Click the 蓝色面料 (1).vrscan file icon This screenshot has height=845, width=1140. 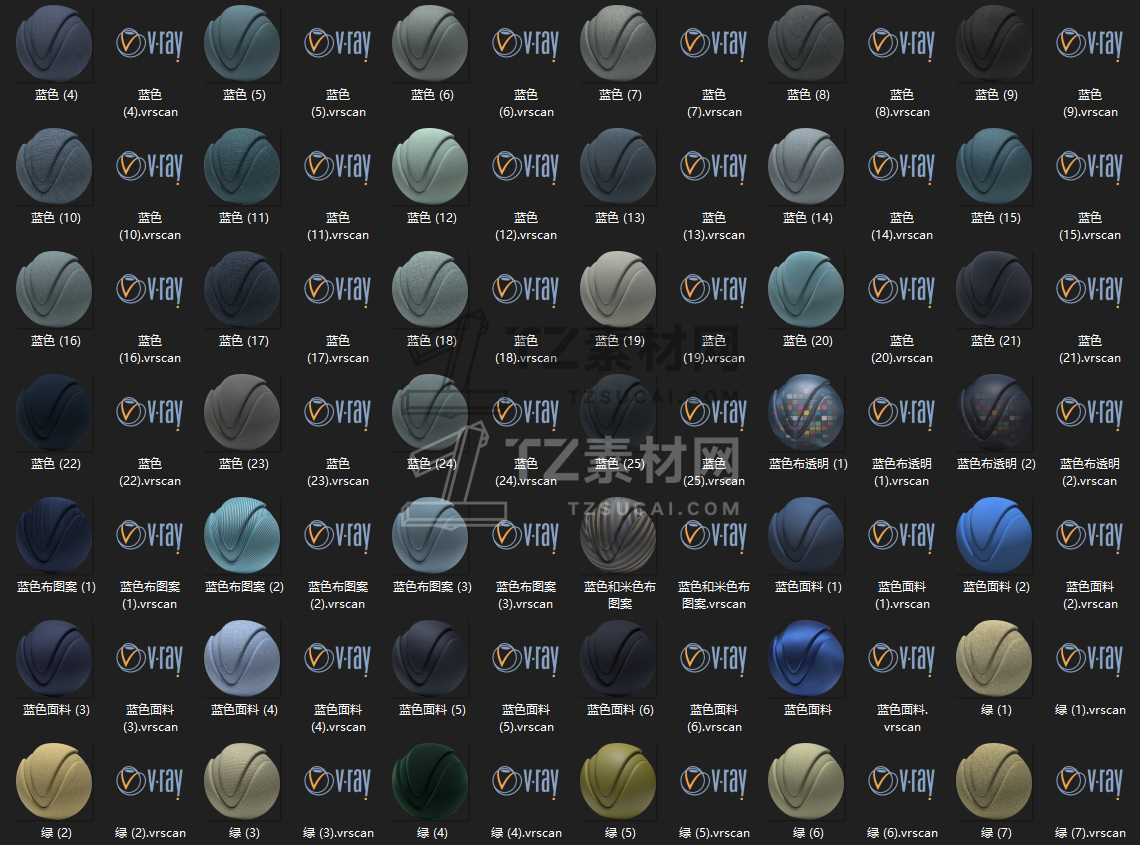[x=902, y=535]
